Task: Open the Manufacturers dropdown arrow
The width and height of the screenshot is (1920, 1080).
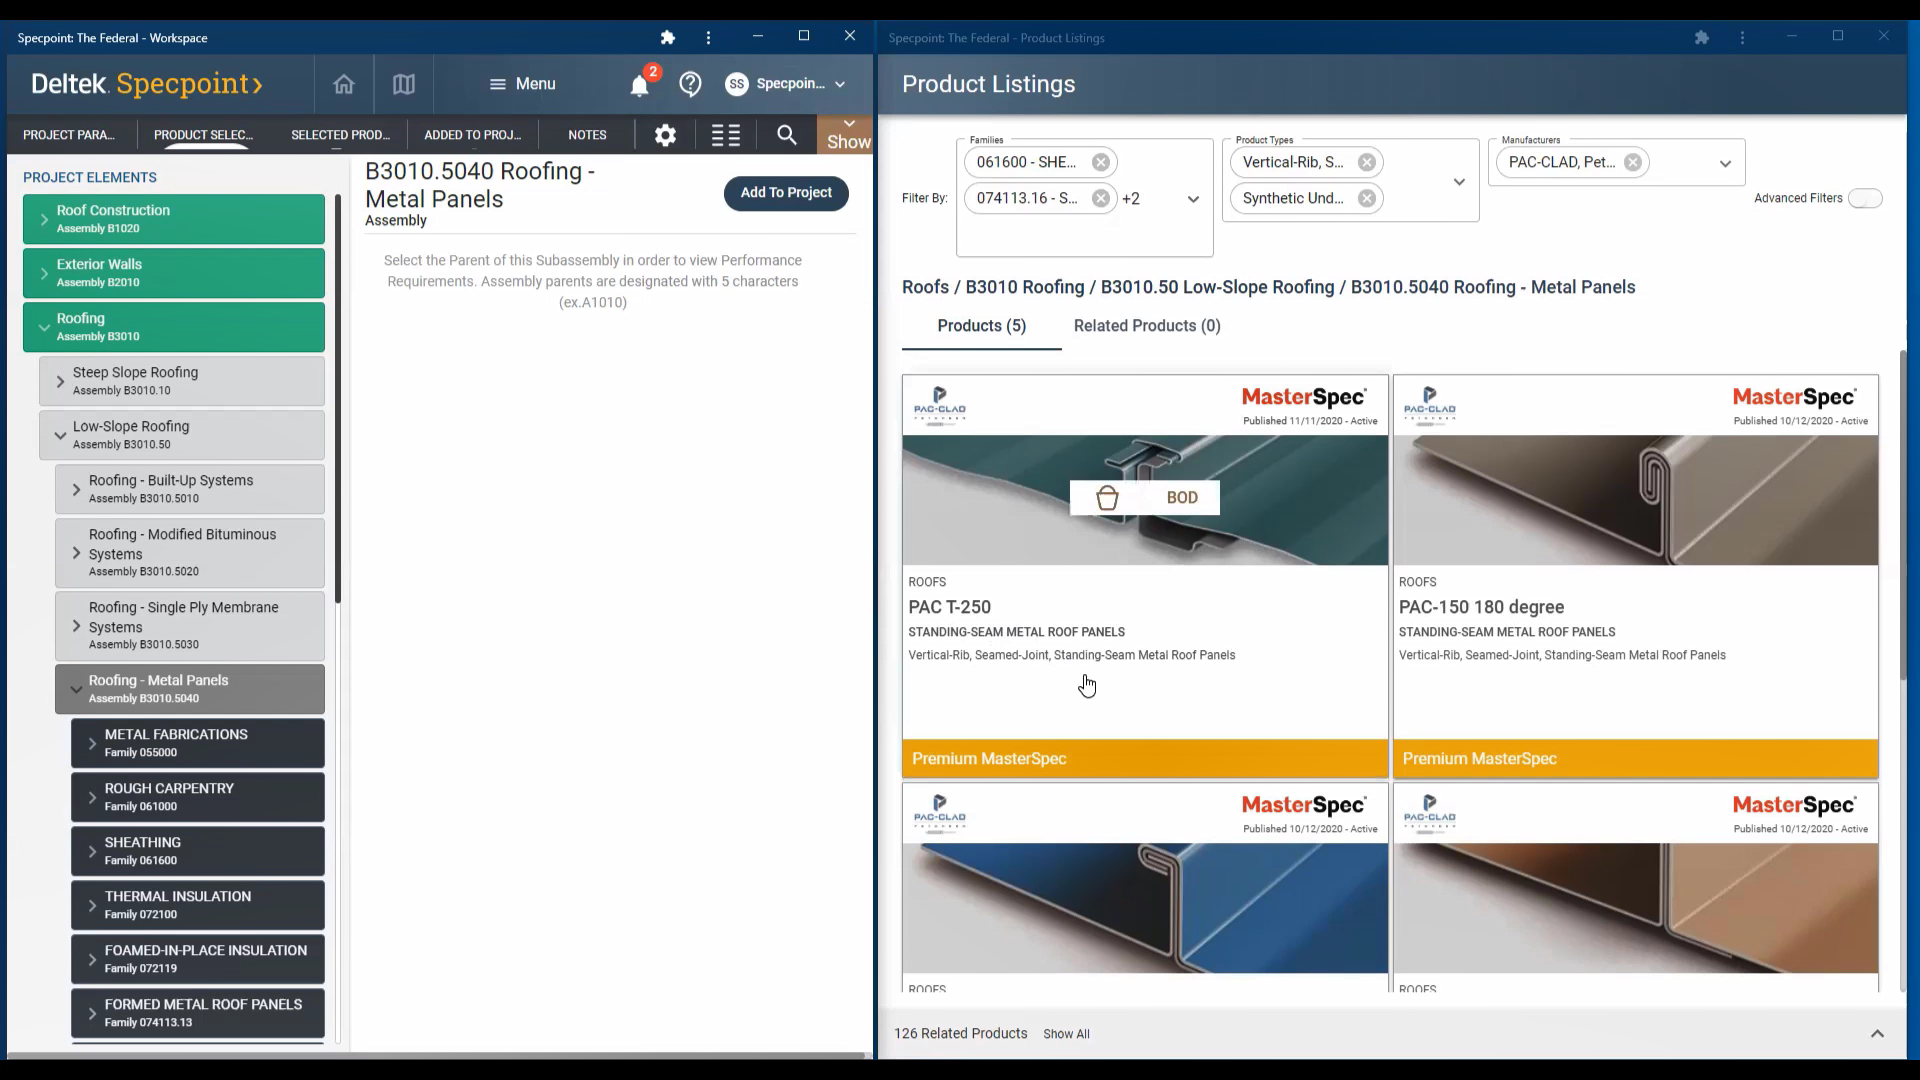Action: pyautogui.click(x=1725, y=164)
